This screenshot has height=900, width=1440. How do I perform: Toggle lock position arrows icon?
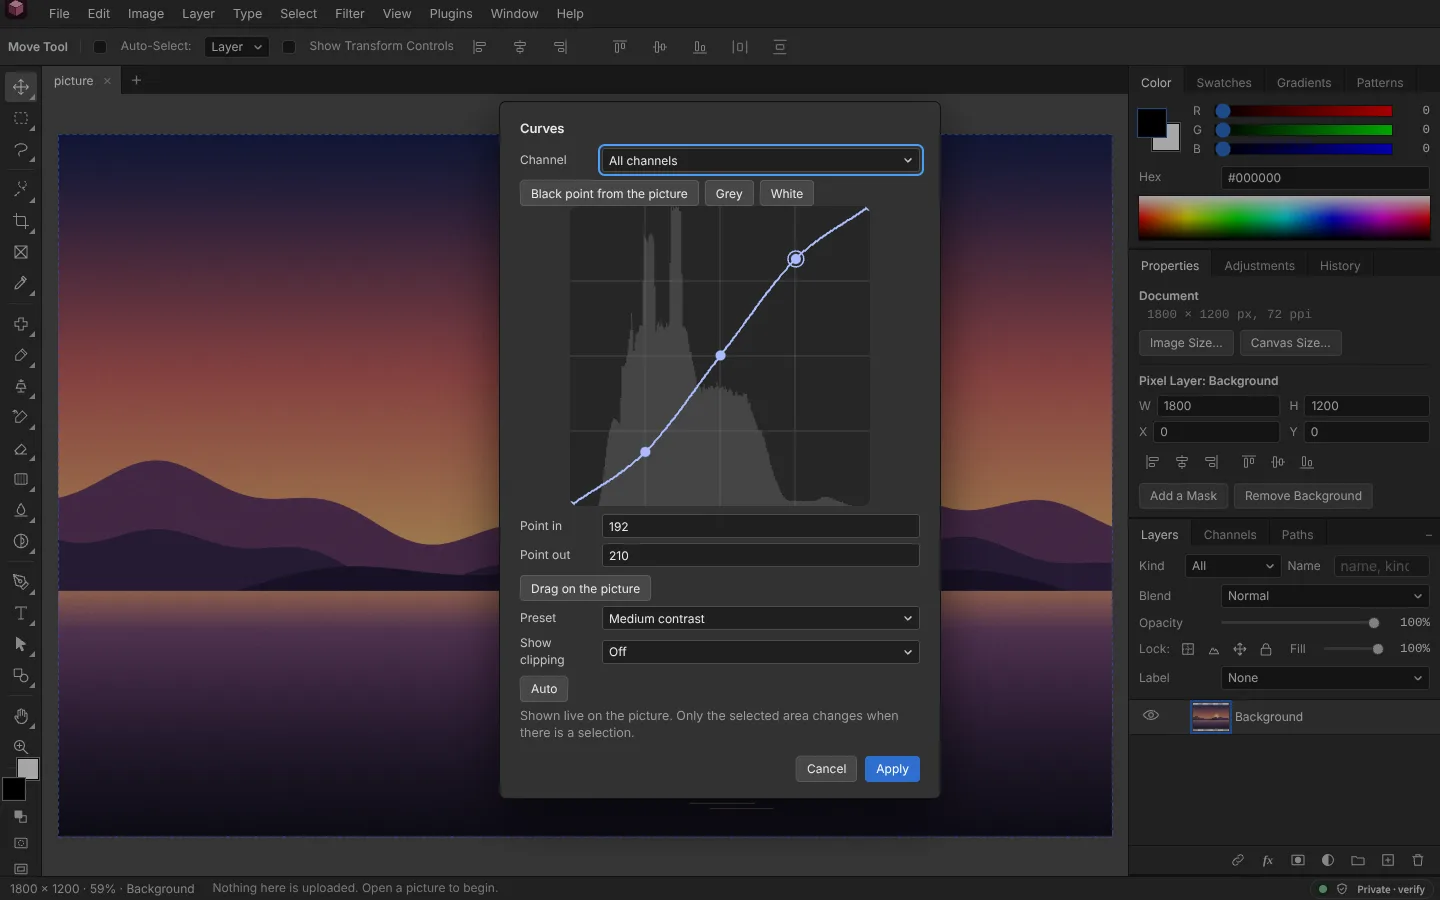[x=1240, y=649]
